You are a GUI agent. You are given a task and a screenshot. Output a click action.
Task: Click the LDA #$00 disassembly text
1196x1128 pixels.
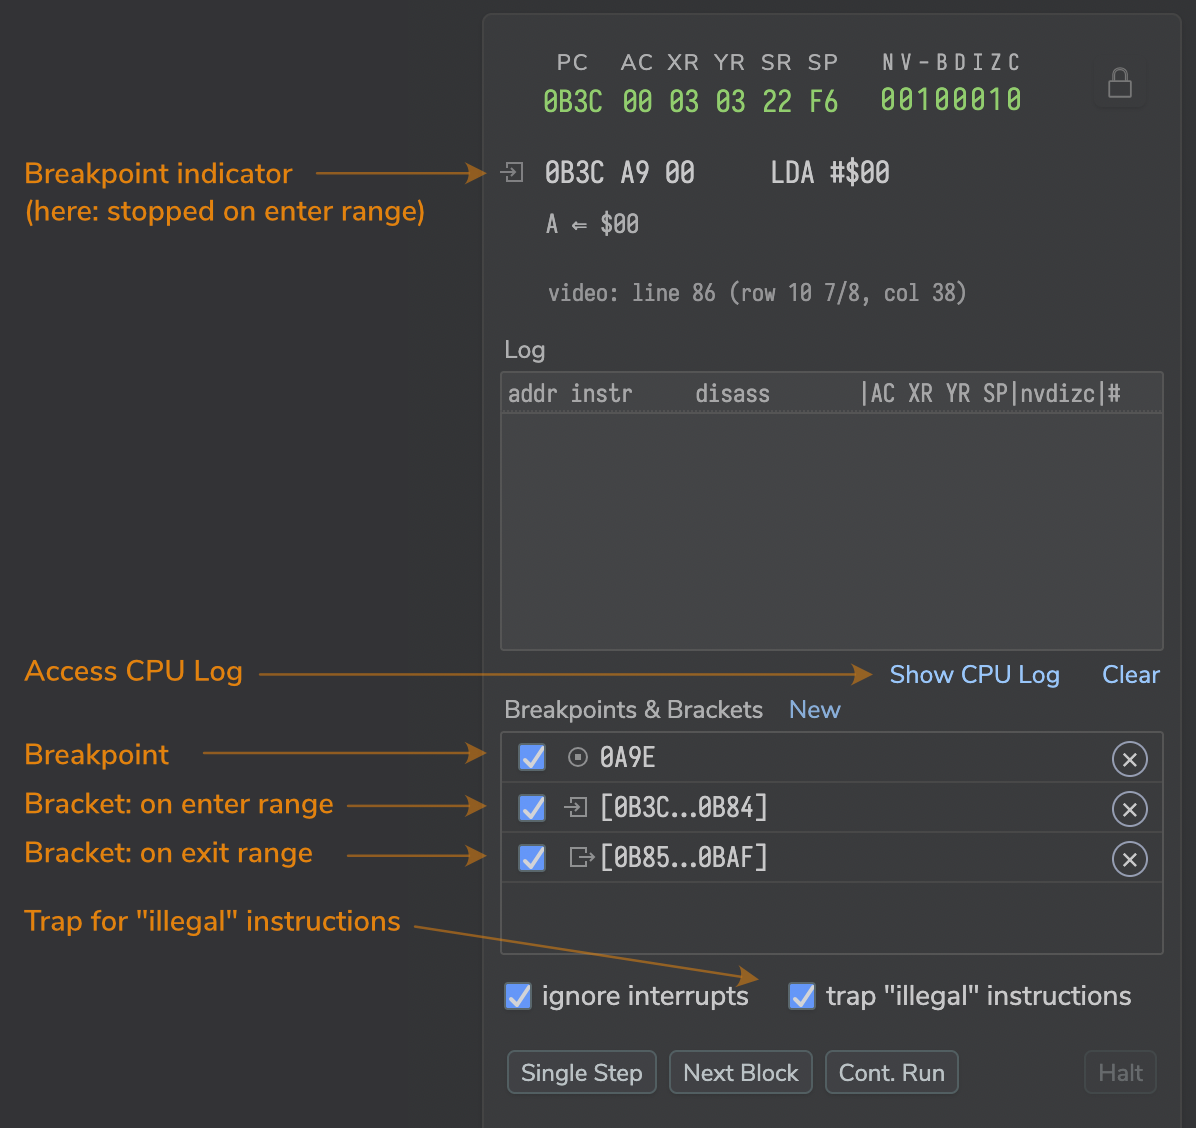830,172
